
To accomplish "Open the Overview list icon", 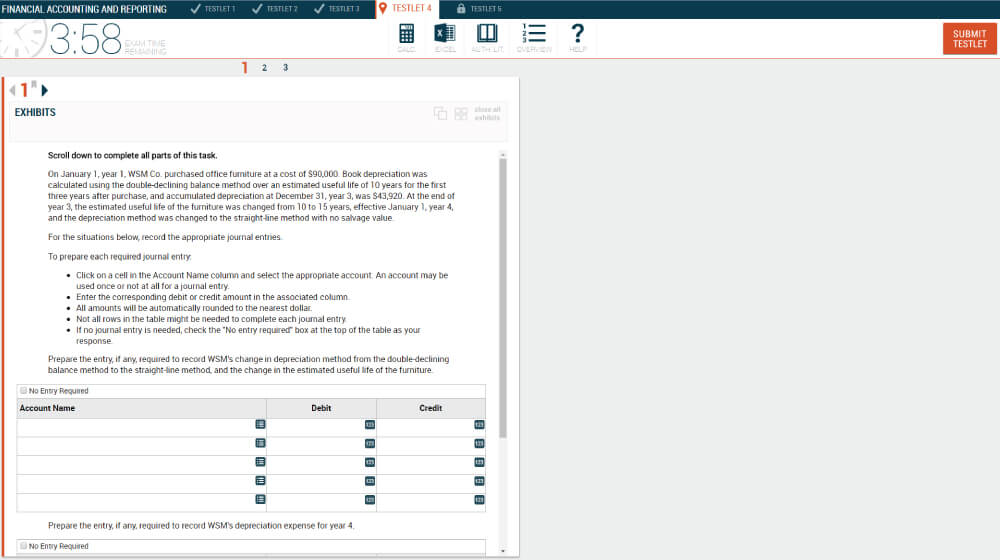I will (534, 36).
